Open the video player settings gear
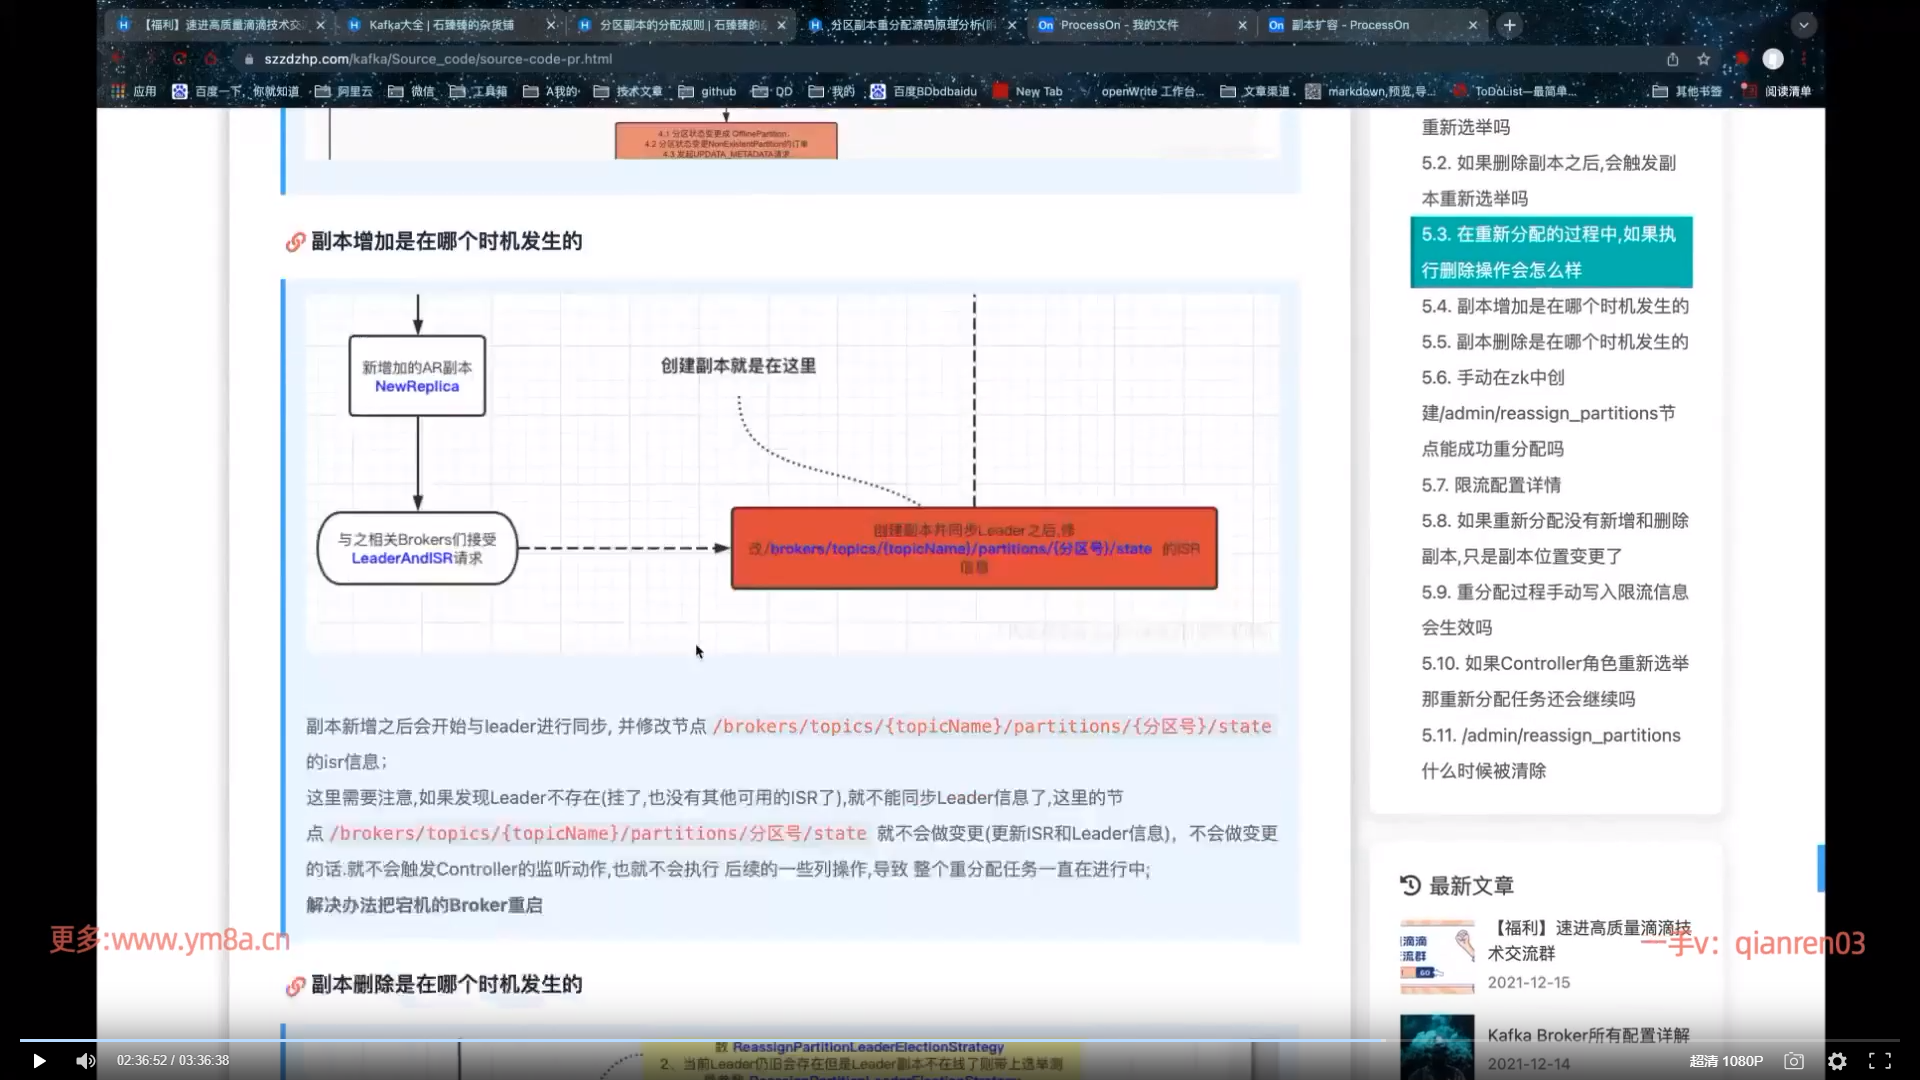Image resolution: width=1920 pixels, height=1080 pixels. coord(1837,1061)
